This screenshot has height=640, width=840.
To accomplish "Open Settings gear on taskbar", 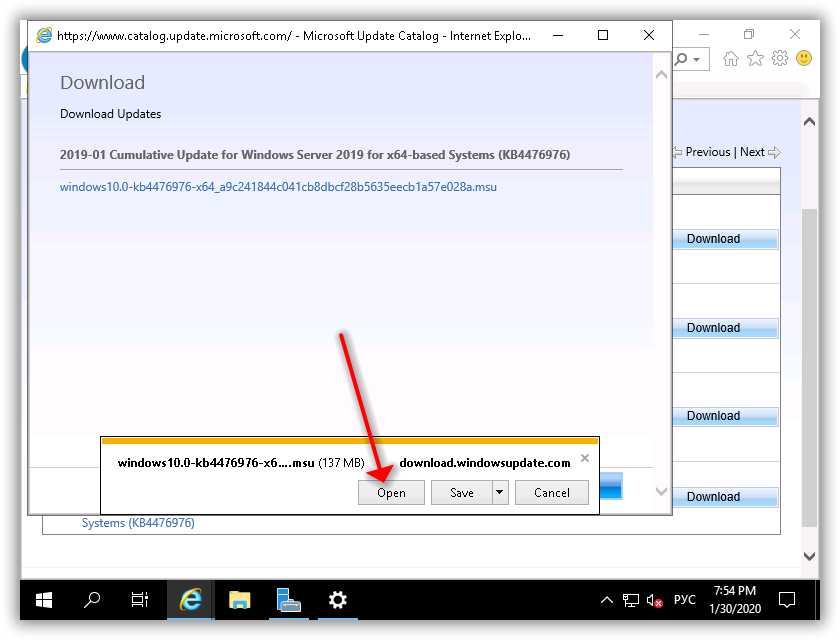I will click(338, 600).
